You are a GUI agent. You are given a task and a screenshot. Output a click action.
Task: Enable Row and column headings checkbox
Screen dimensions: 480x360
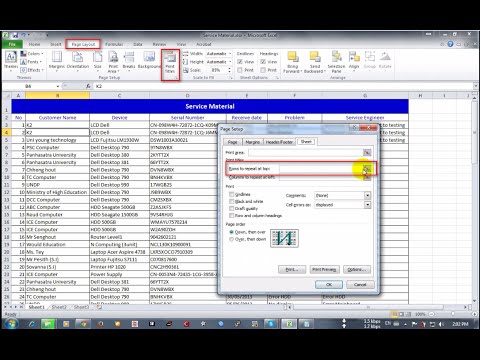tap(231, 216)
